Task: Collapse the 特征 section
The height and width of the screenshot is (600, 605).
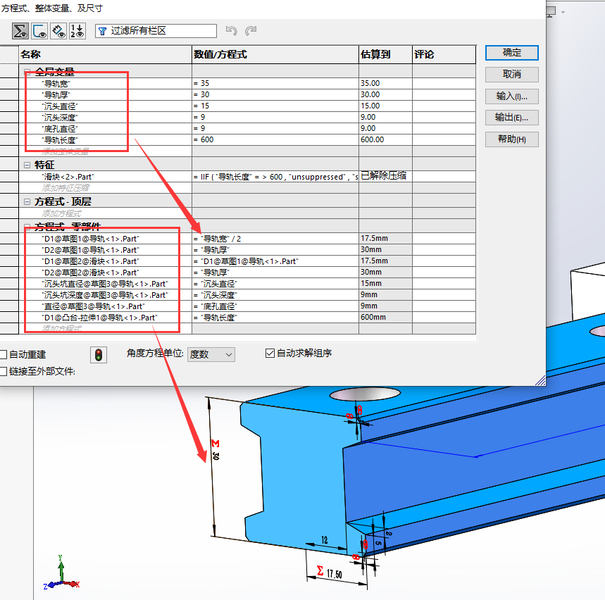Action: tap(27, 165)
